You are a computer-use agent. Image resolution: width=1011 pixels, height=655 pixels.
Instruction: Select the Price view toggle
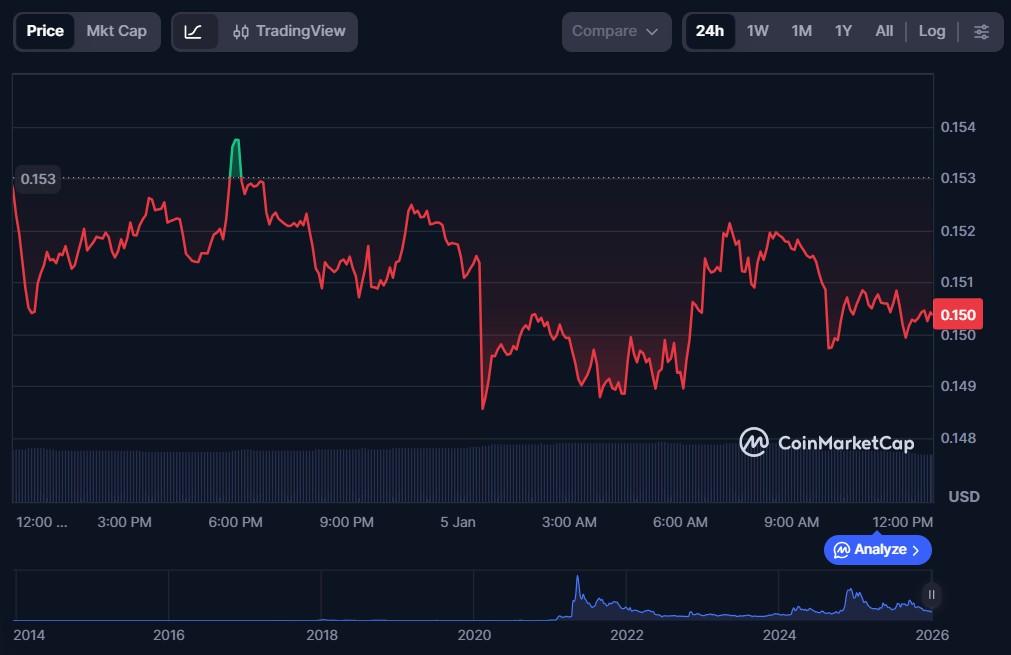45,32
